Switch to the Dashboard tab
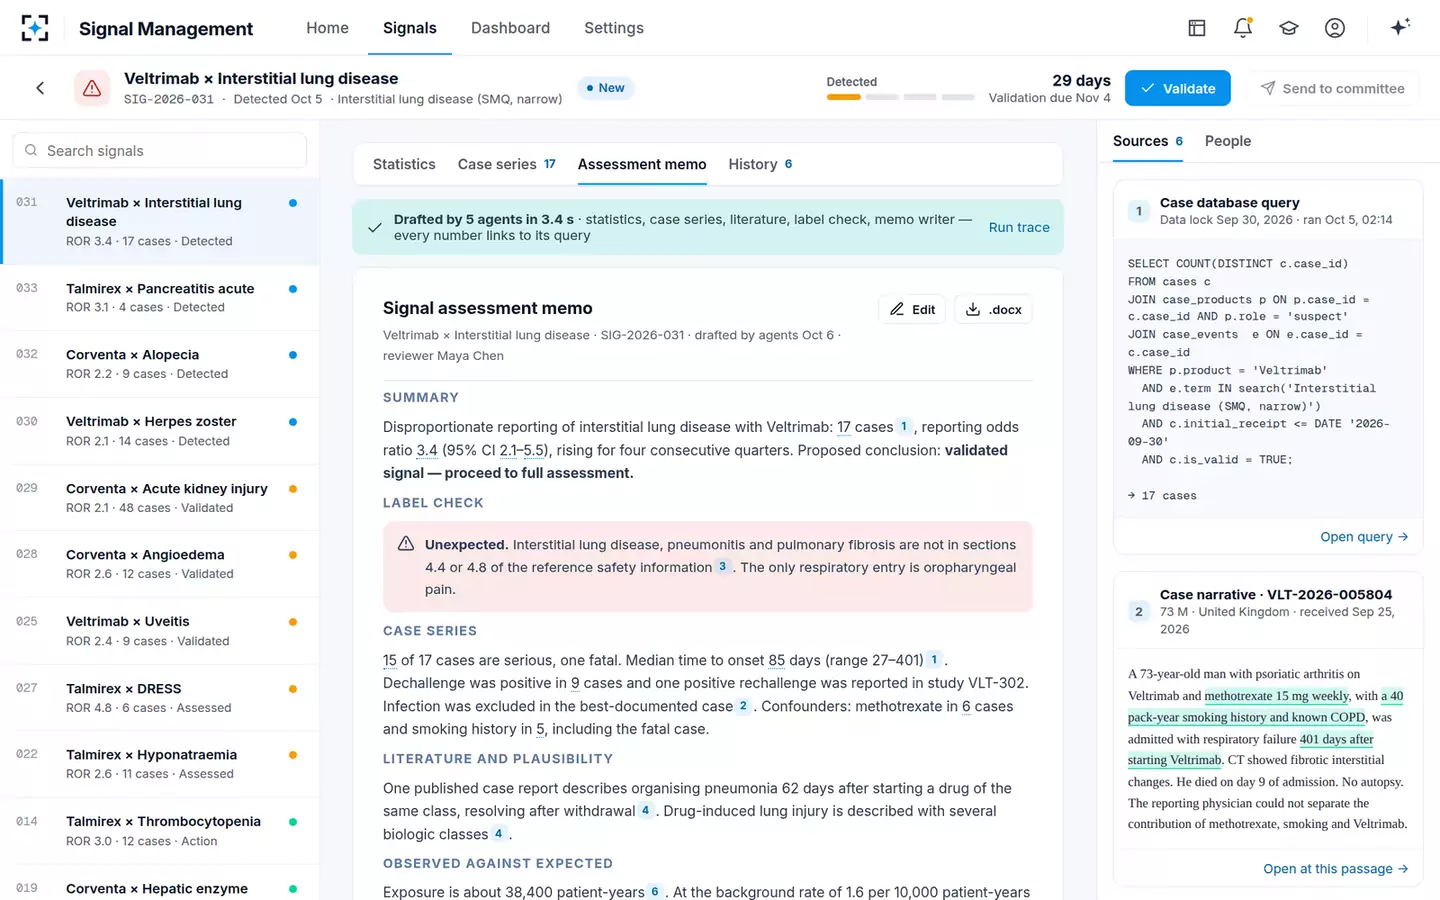 click(x=510, y=28)
